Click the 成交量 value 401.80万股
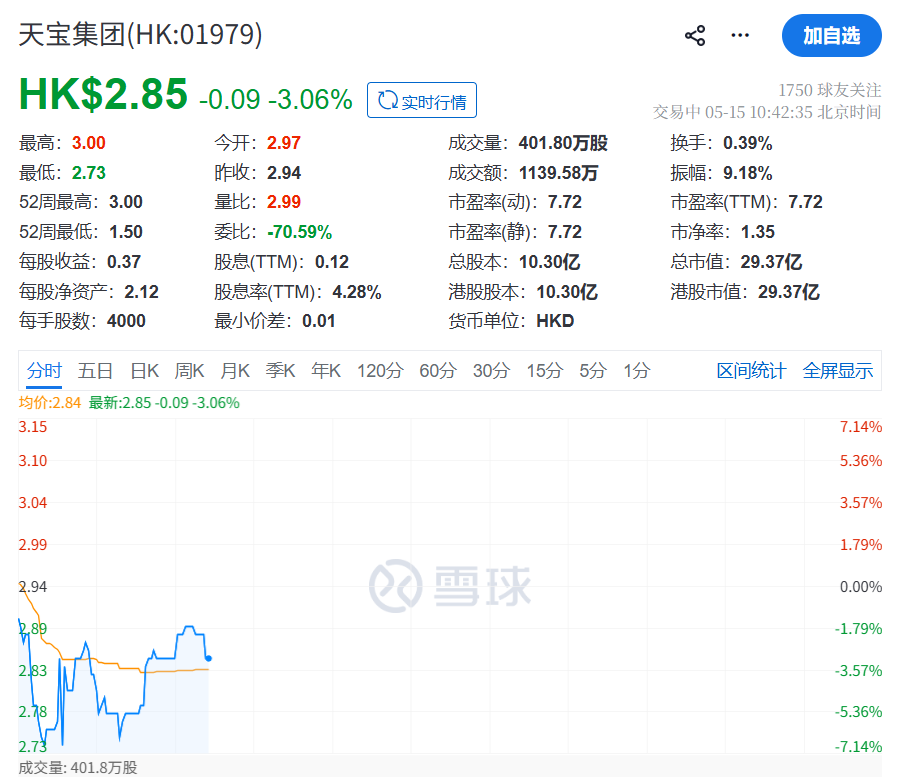Screen dimensions: 897x777 [563, 143]
